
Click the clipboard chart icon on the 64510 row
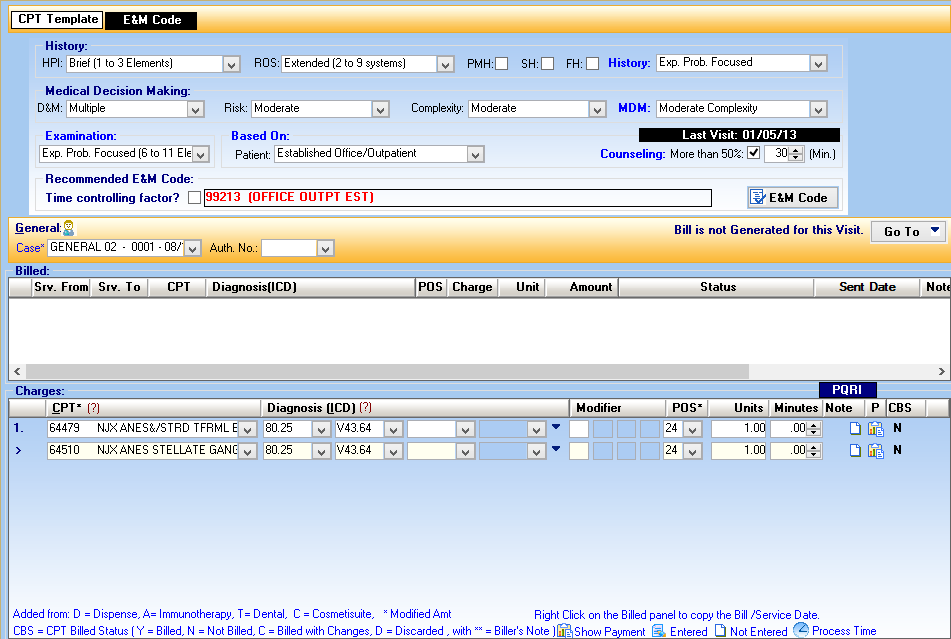tap(876, 450)
